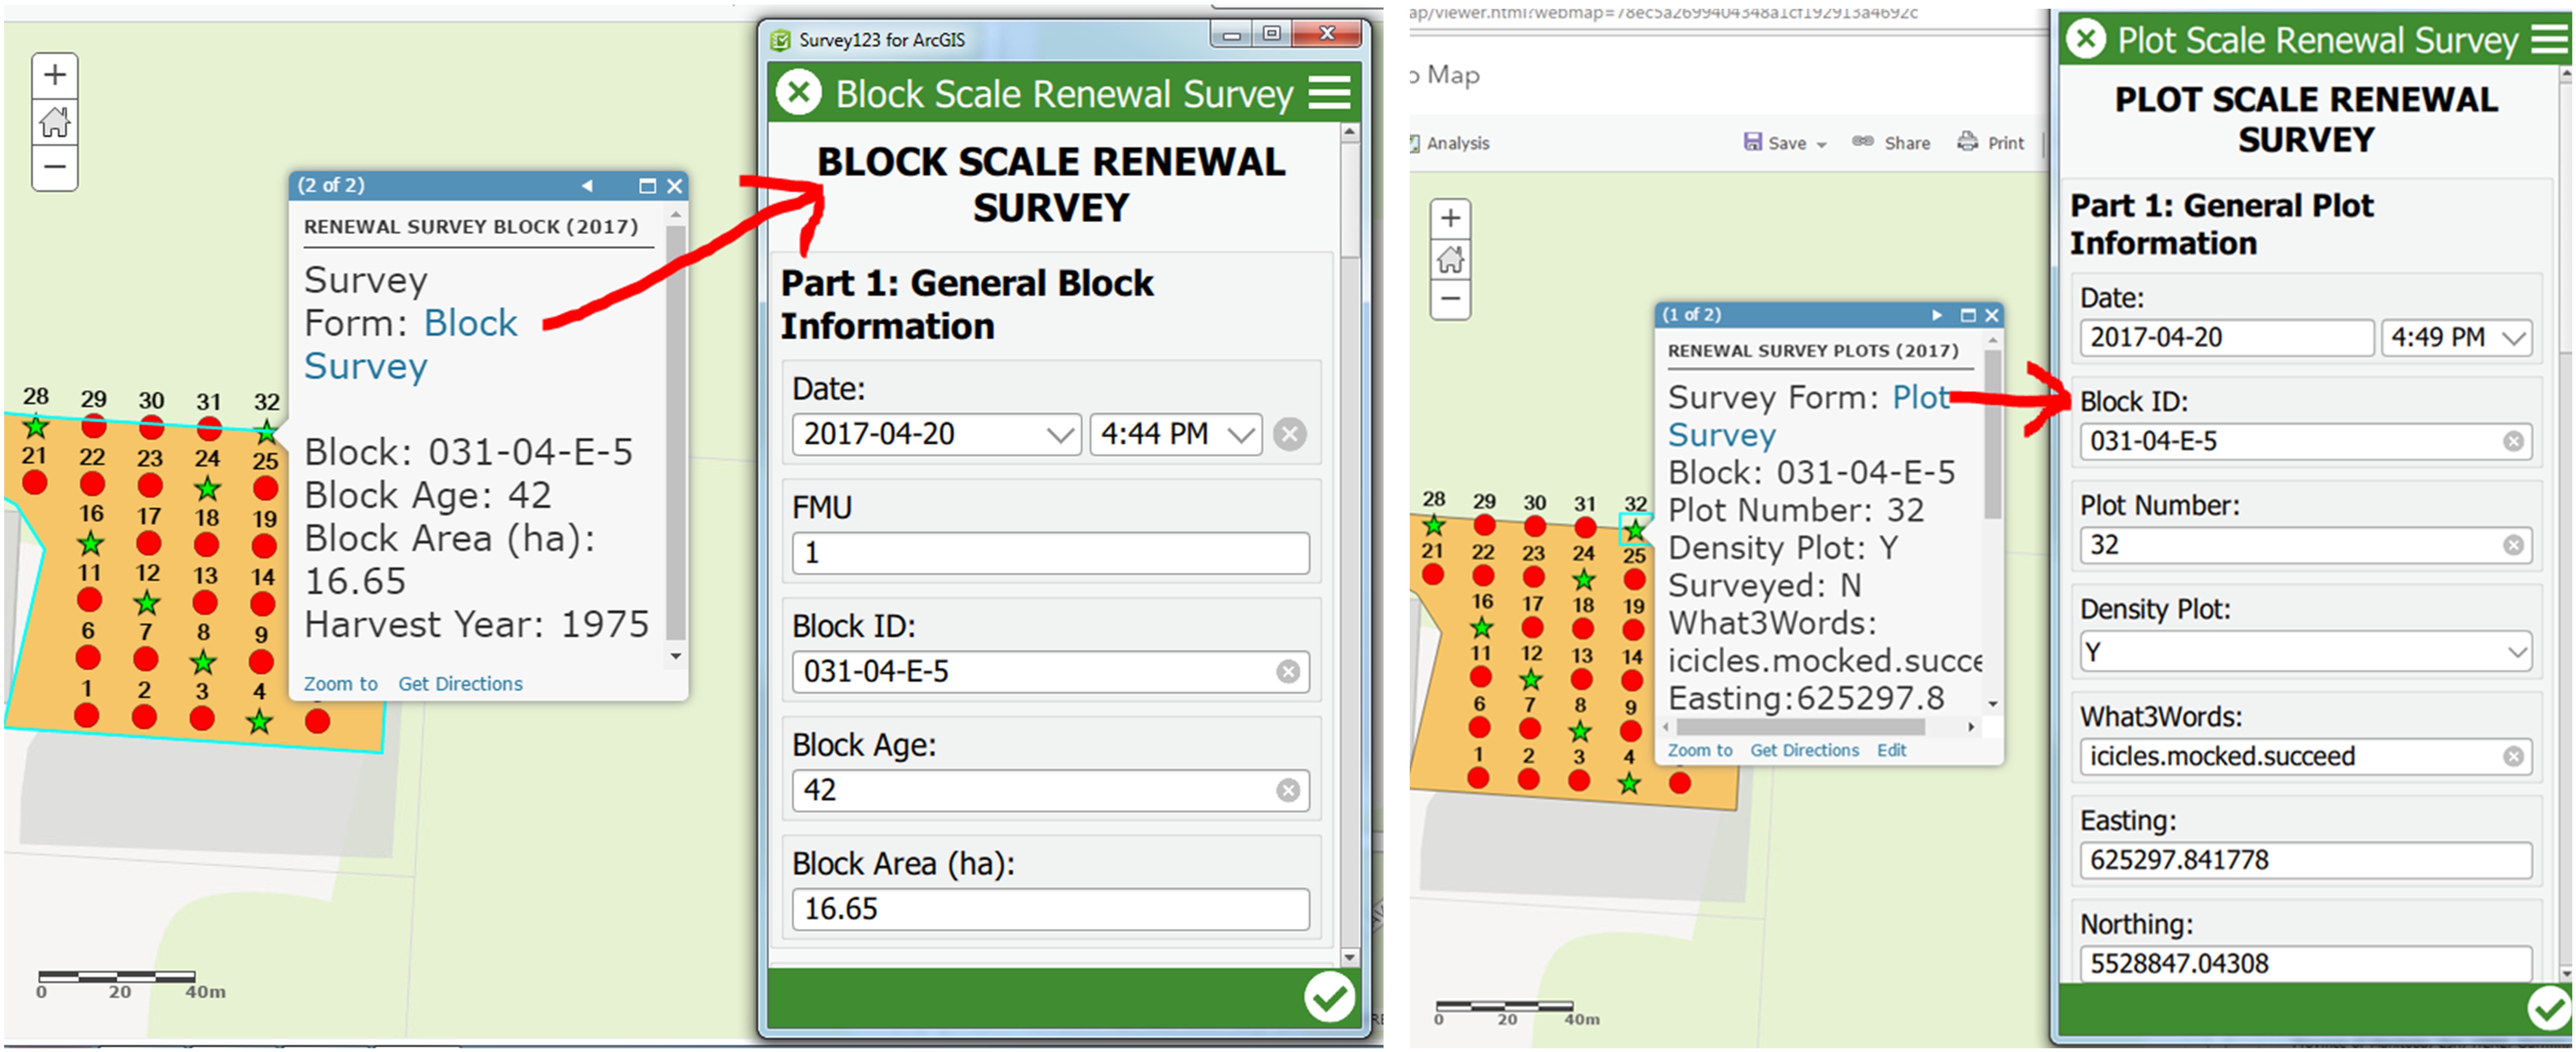Close the Block Scale Renewal Survey form
2576x1052 pixels.
[x=799, y=93]
